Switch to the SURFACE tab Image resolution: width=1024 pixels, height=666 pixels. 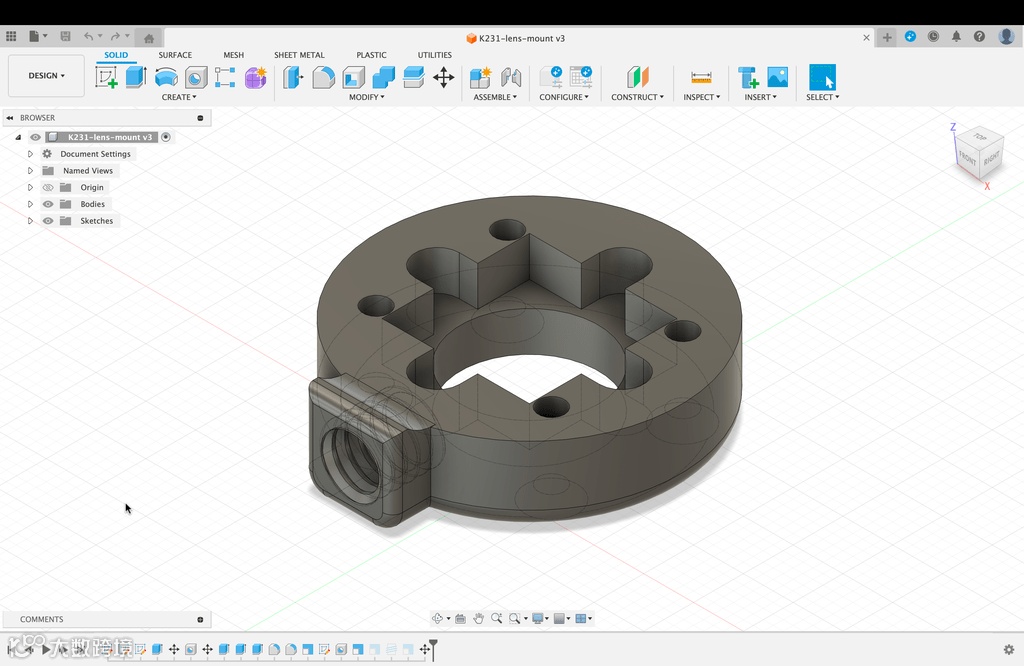[x=175, y=55]
